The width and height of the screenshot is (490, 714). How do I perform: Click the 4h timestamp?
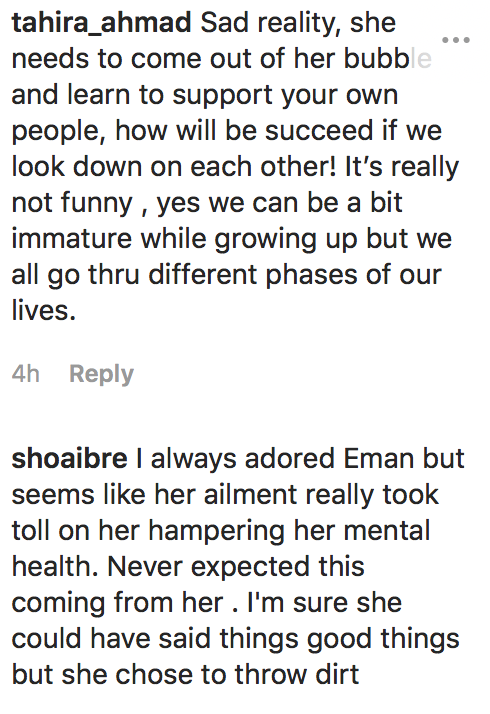[26, 374]
